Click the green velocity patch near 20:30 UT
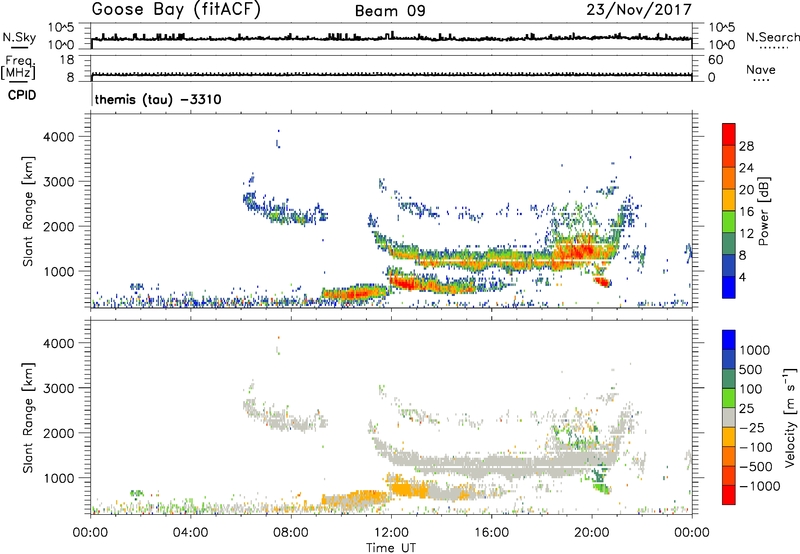The width and height of the screenshot is (800, 554). tap(602, 488)
